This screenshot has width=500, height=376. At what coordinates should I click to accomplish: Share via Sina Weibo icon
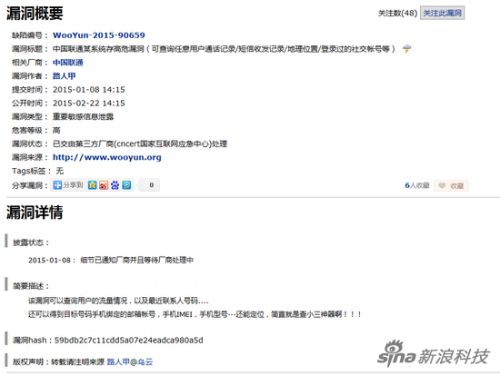point(104,185)
